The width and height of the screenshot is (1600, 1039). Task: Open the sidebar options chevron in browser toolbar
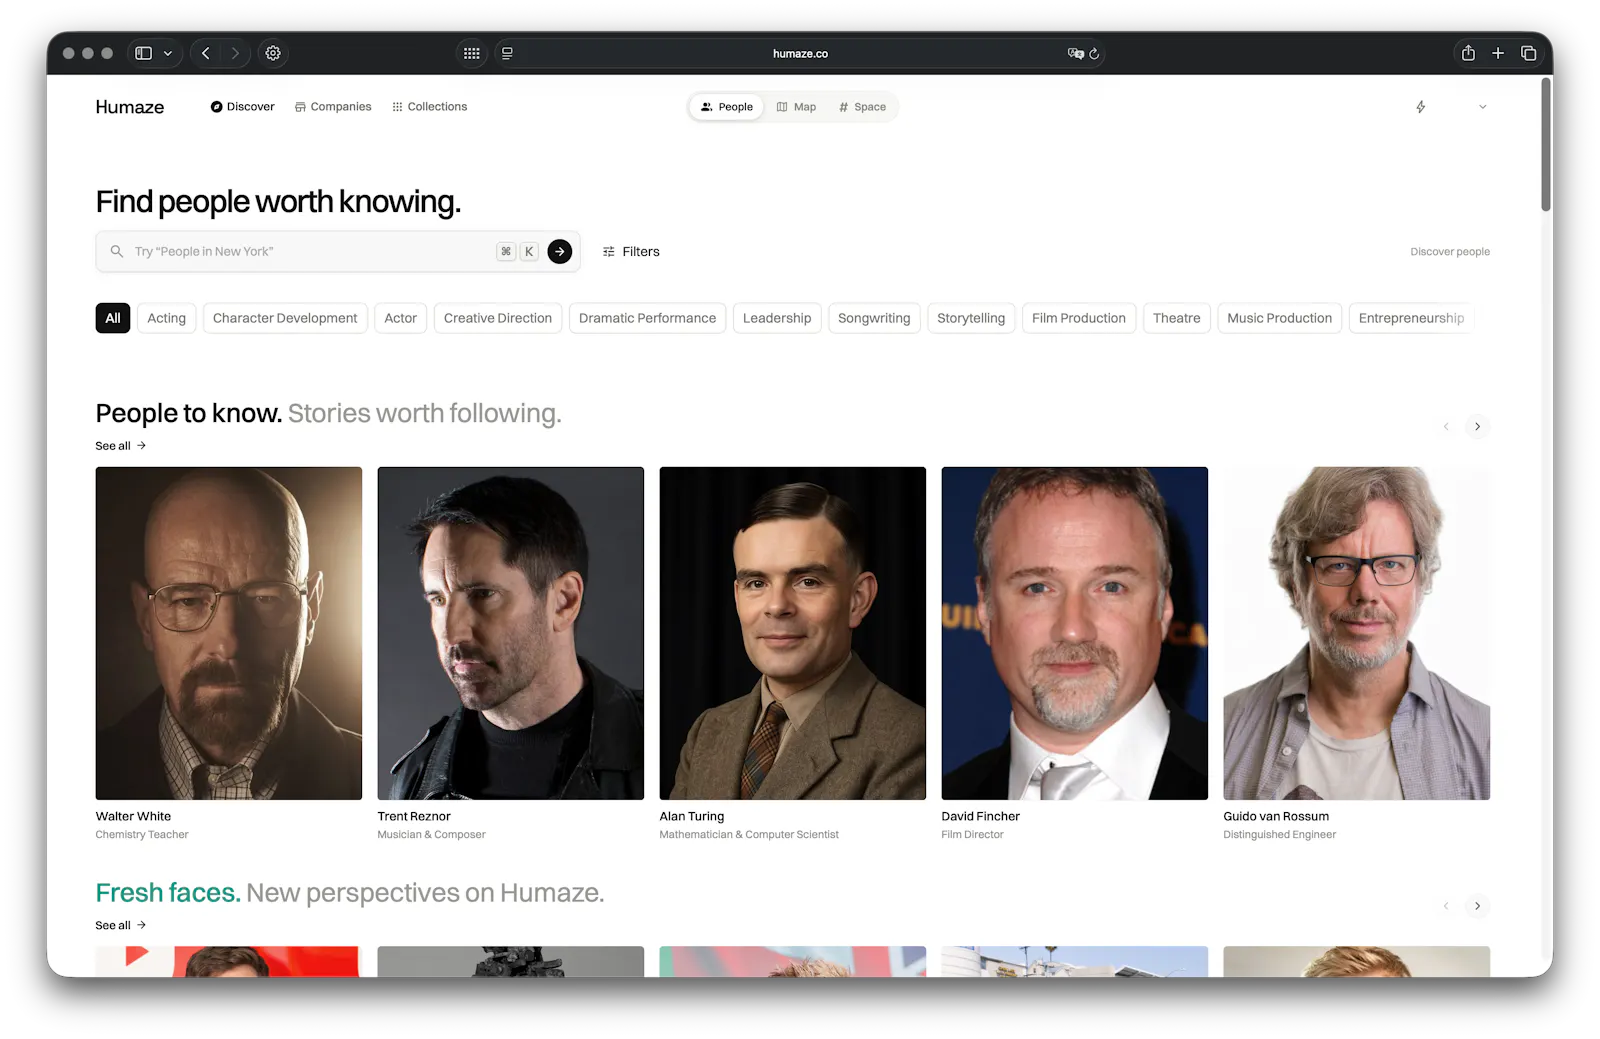point(168,53)
